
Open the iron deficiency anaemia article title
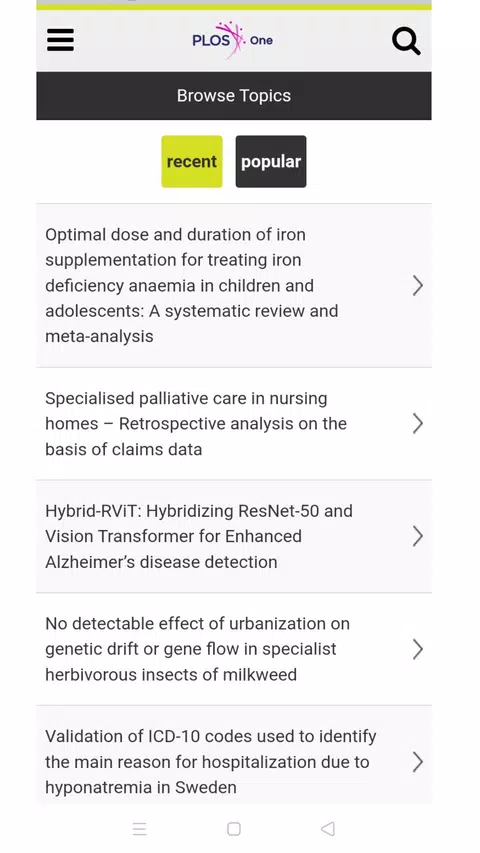192,285
